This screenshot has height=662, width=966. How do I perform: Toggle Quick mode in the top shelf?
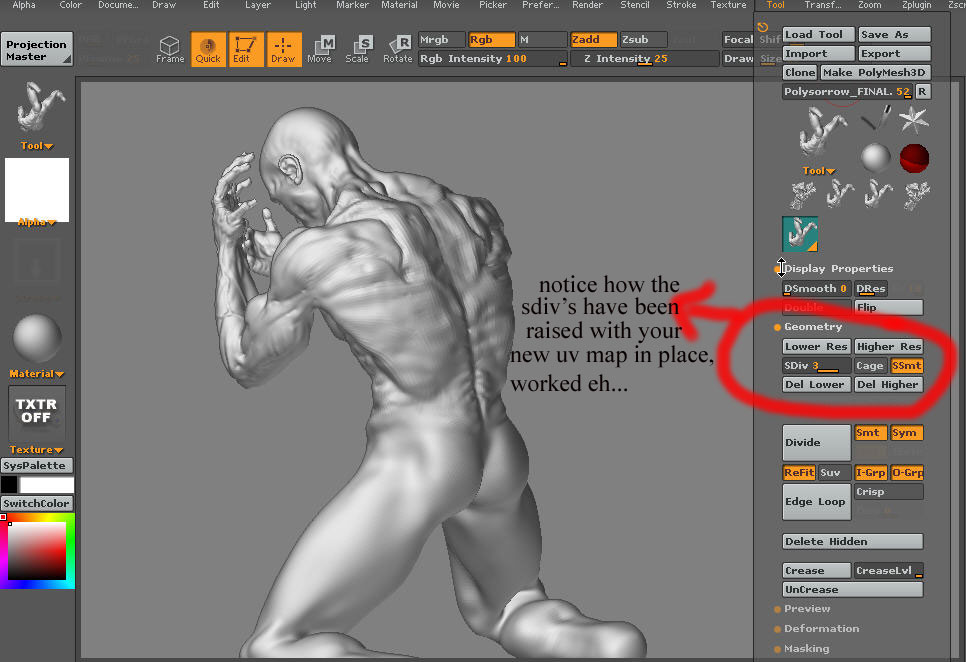(208, 49)
